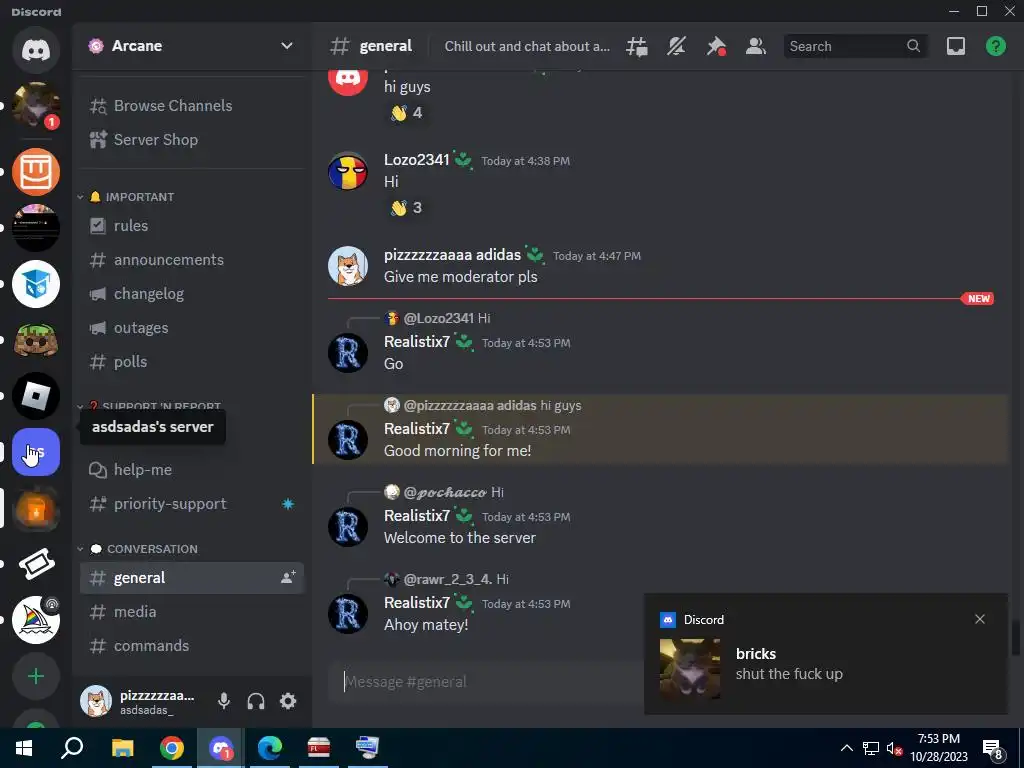Click the chat scrollbar thumb
This screenshot has height=768, width=1024.
(1015, 638)
